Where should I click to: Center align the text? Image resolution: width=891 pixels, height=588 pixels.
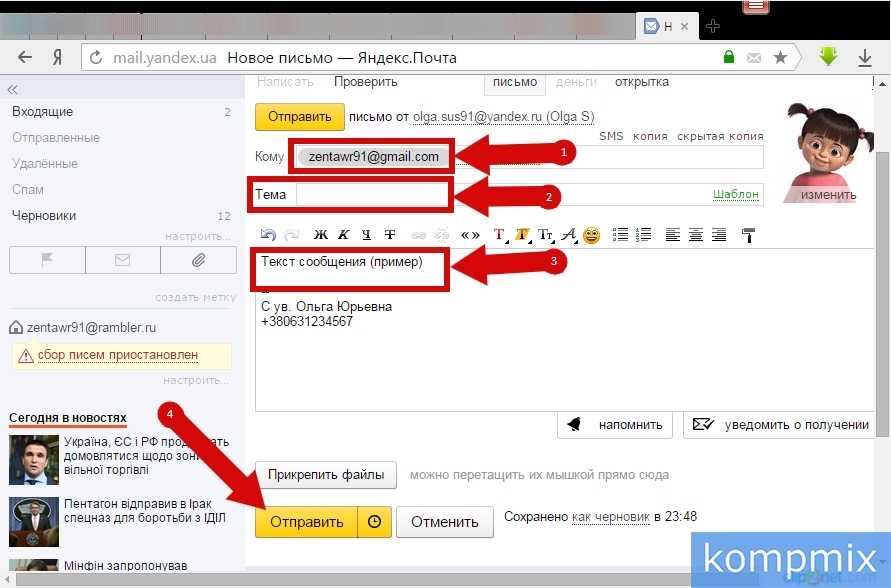[696, 235]
